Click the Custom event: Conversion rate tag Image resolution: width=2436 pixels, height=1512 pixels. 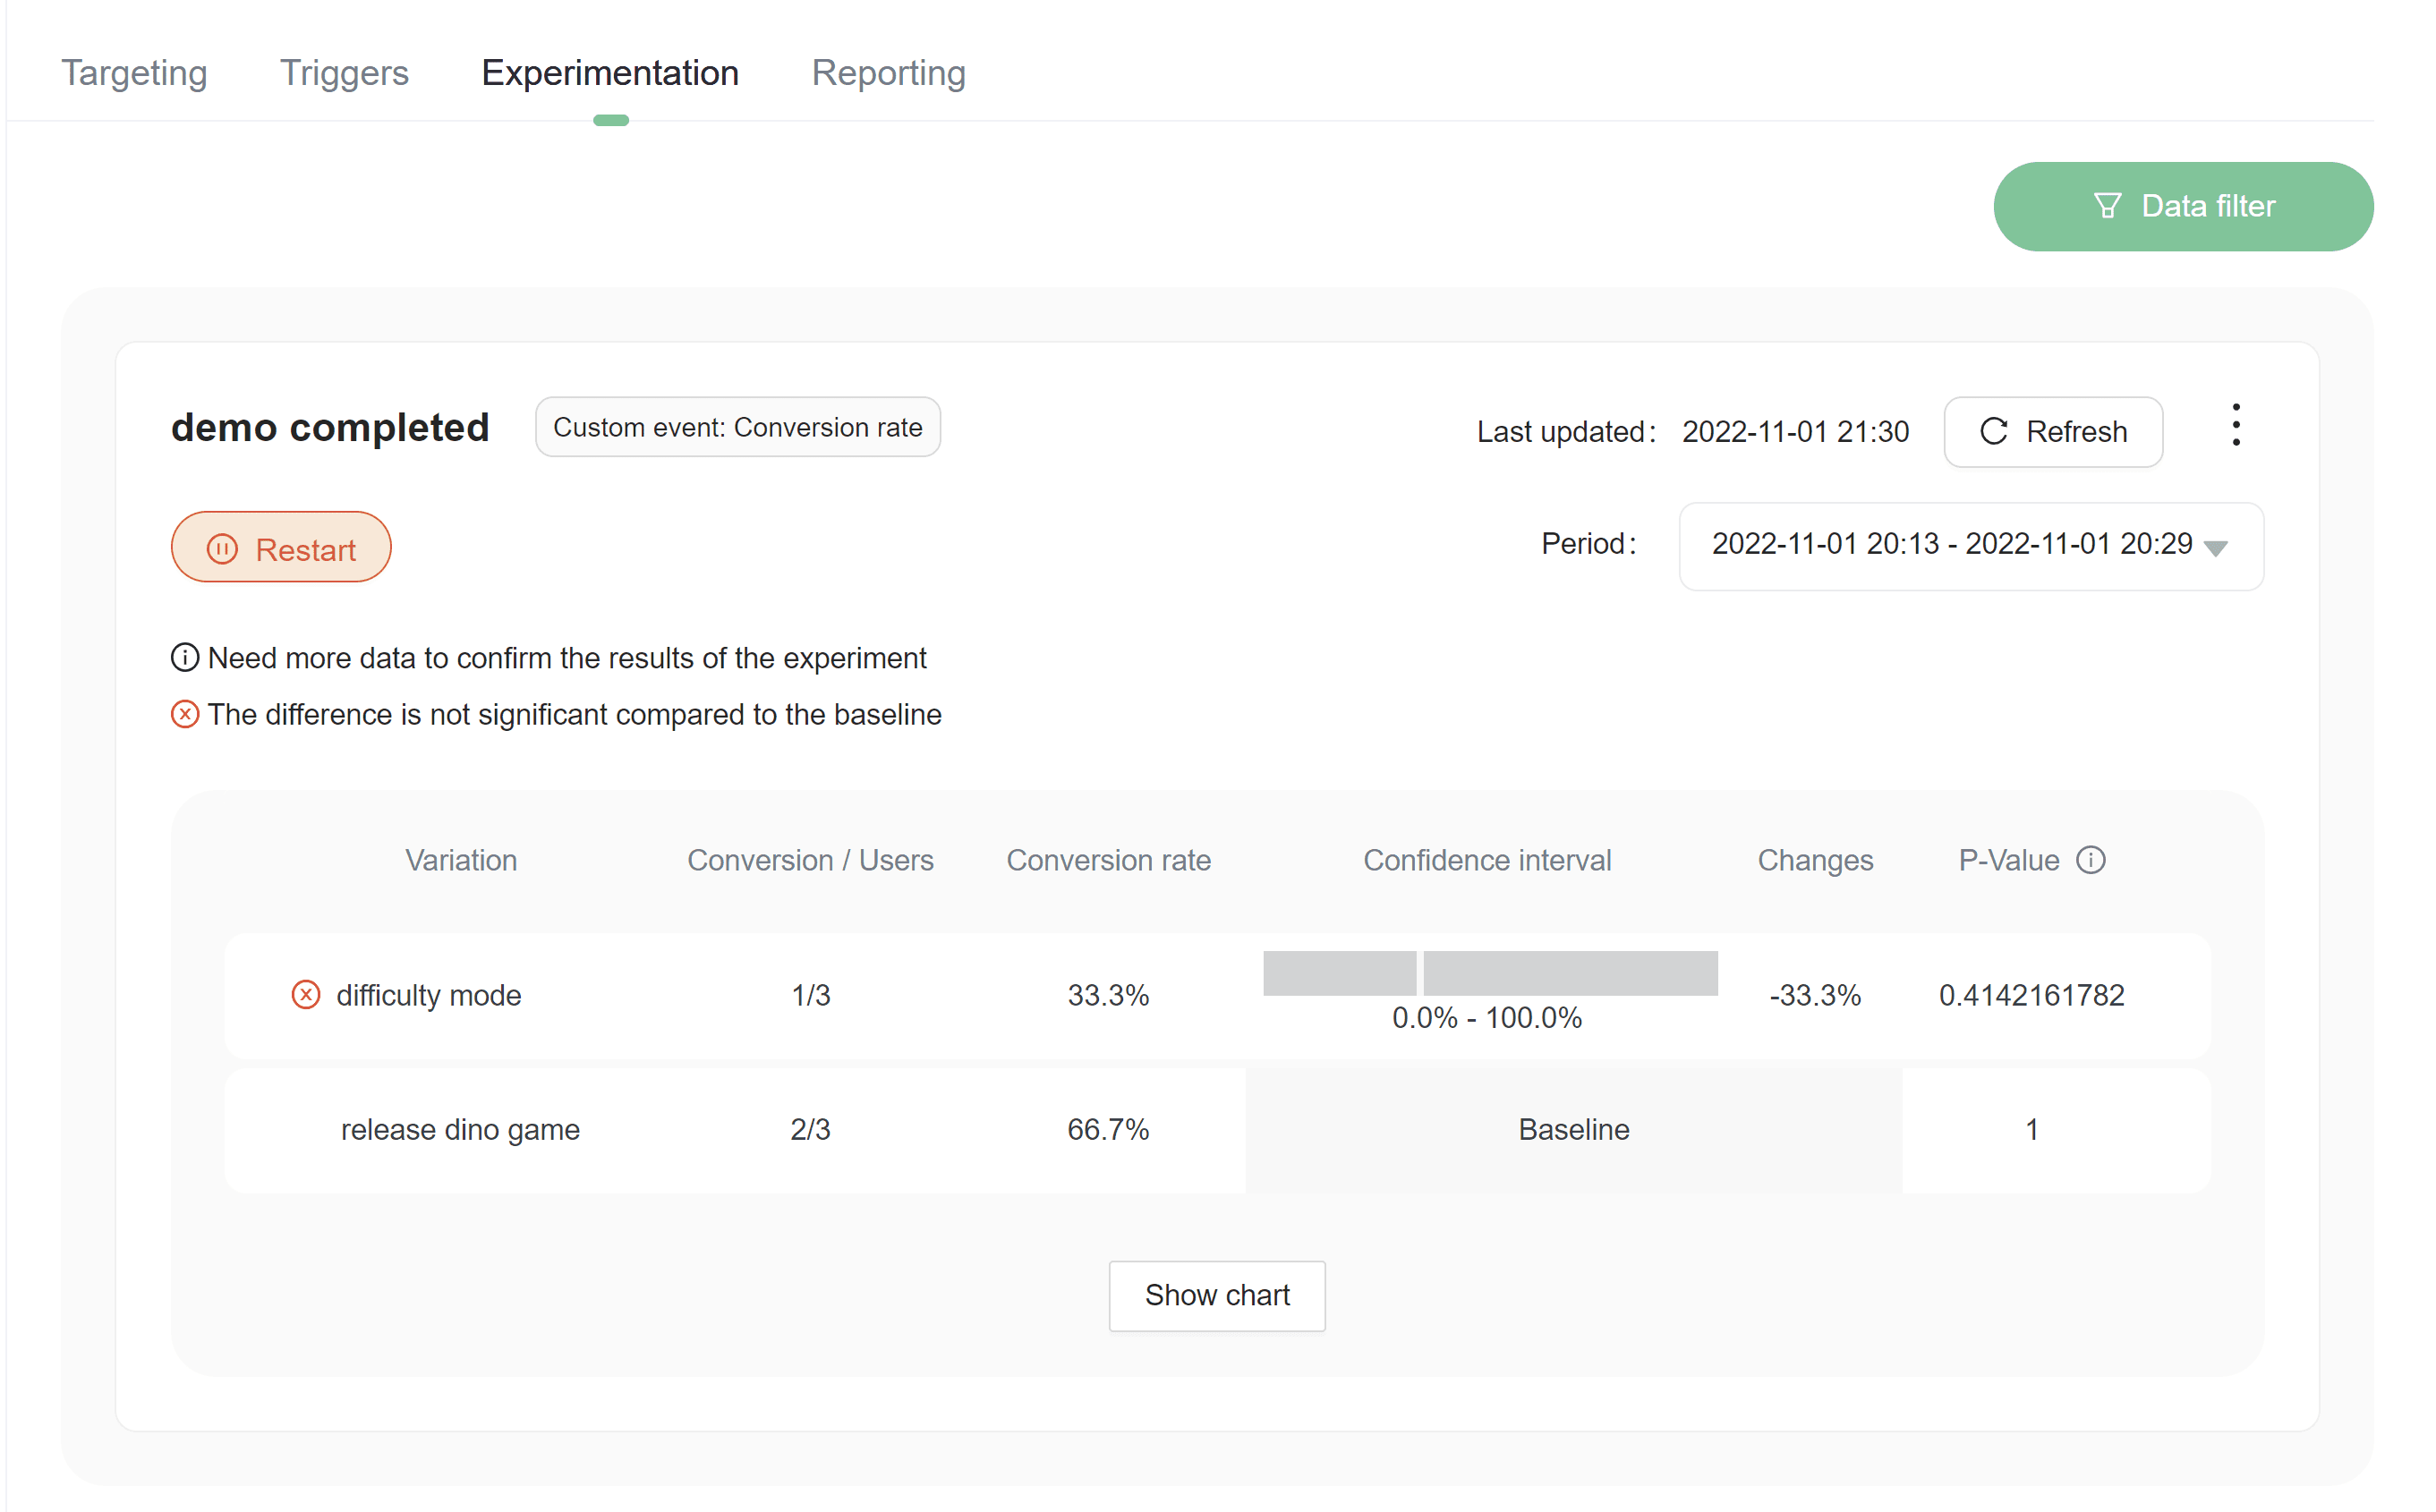(737, 427)
